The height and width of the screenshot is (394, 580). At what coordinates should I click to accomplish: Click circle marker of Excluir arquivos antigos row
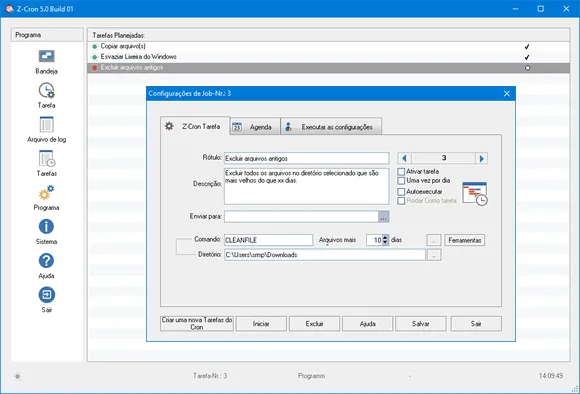point(527,68)
